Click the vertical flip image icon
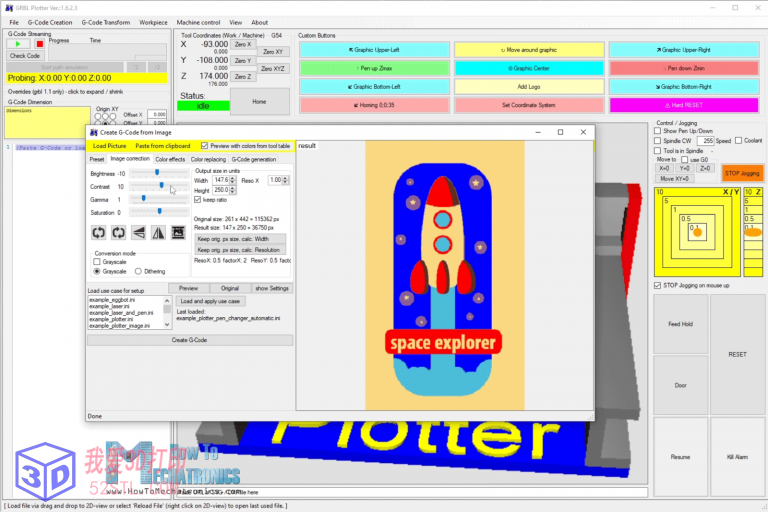This screenshot has height=512, width=768. (138, 233)
